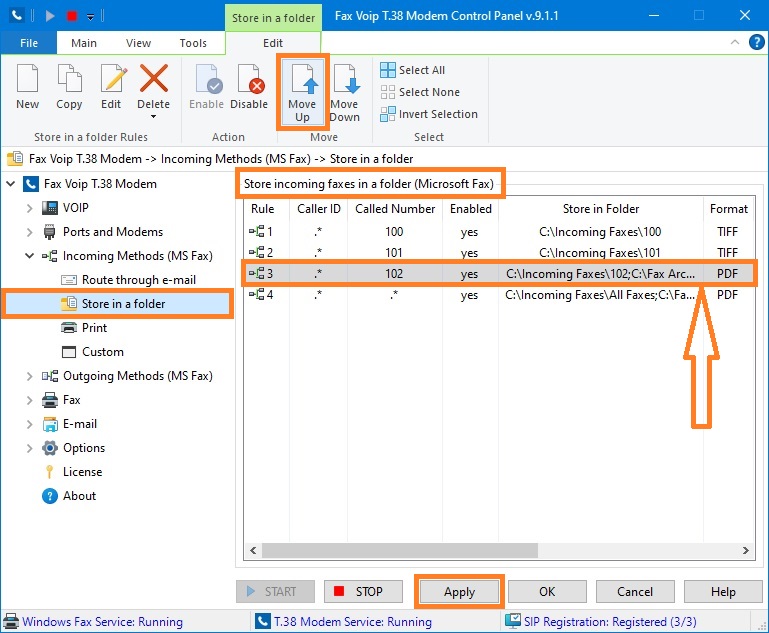
Task: Select rule 3 with called number 102
Action: (499, 274)
